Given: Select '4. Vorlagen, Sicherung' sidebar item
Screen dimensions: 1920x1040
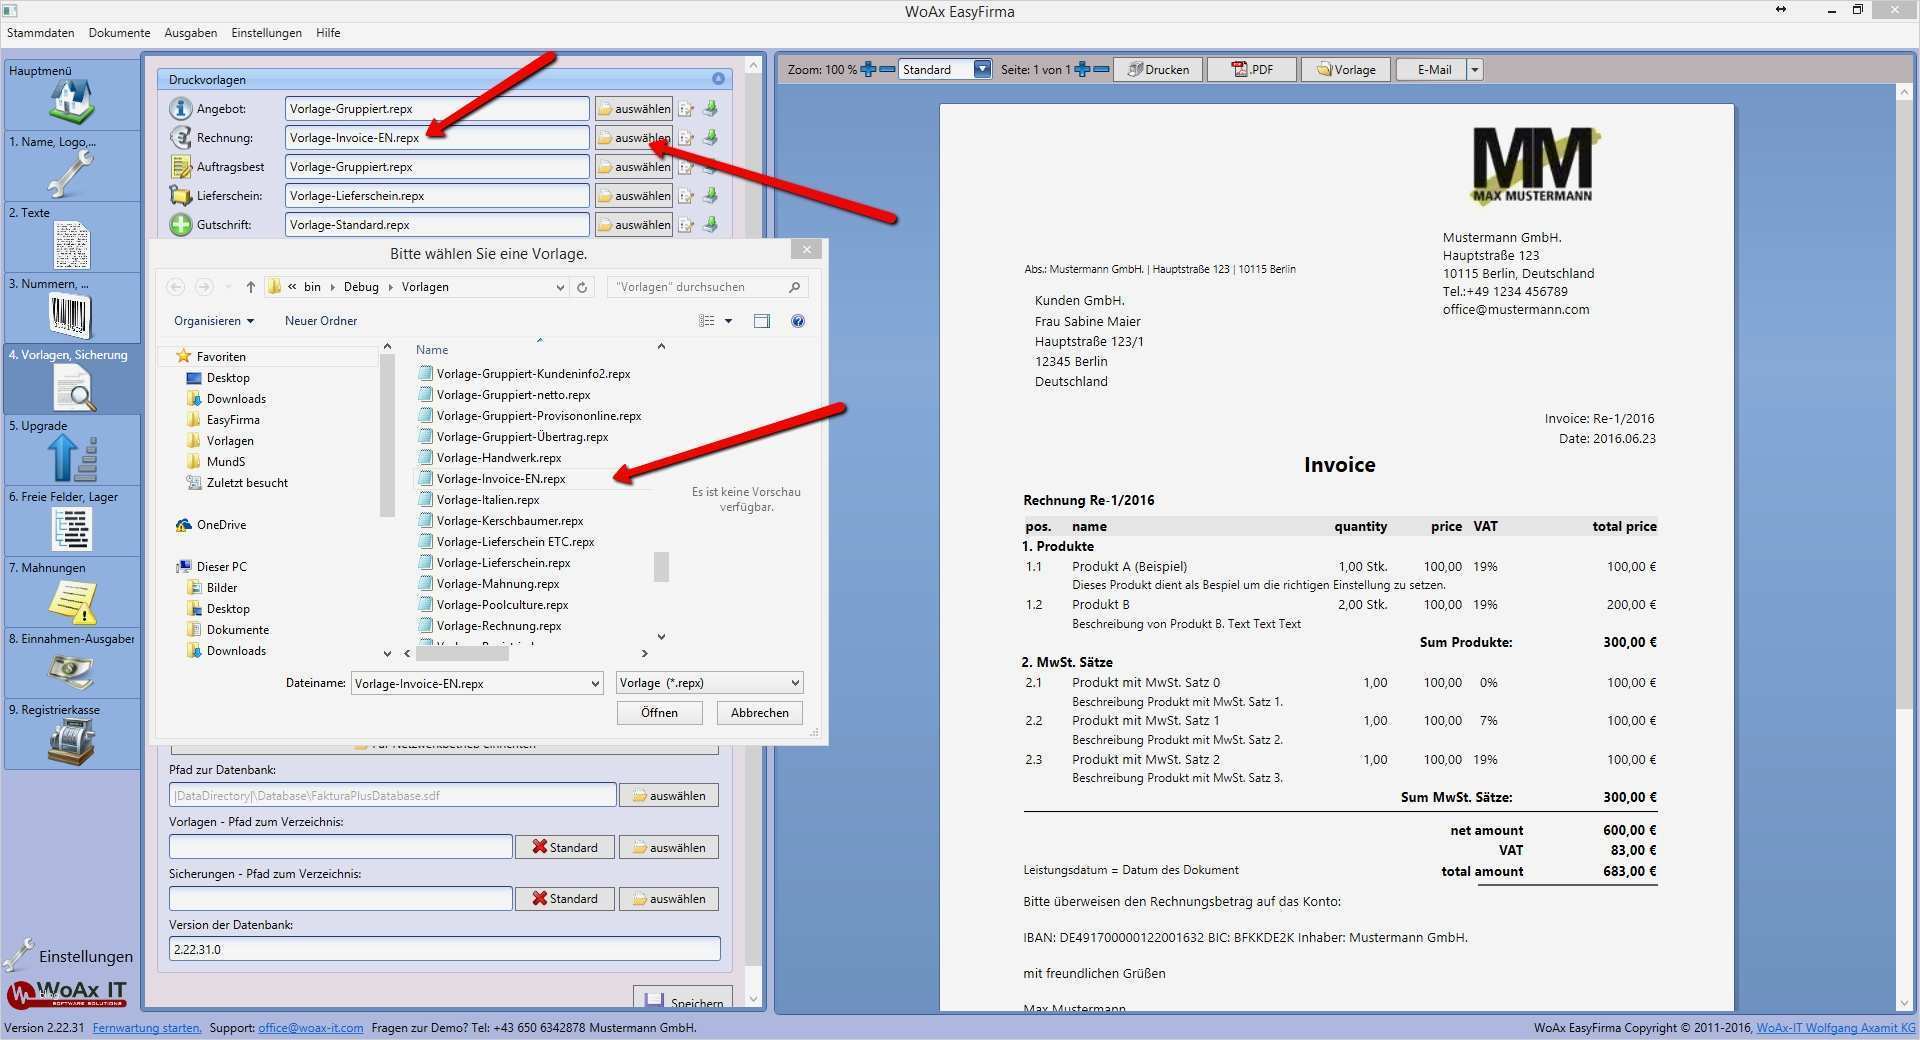Looking at the screenshot, I should point(72,379).
